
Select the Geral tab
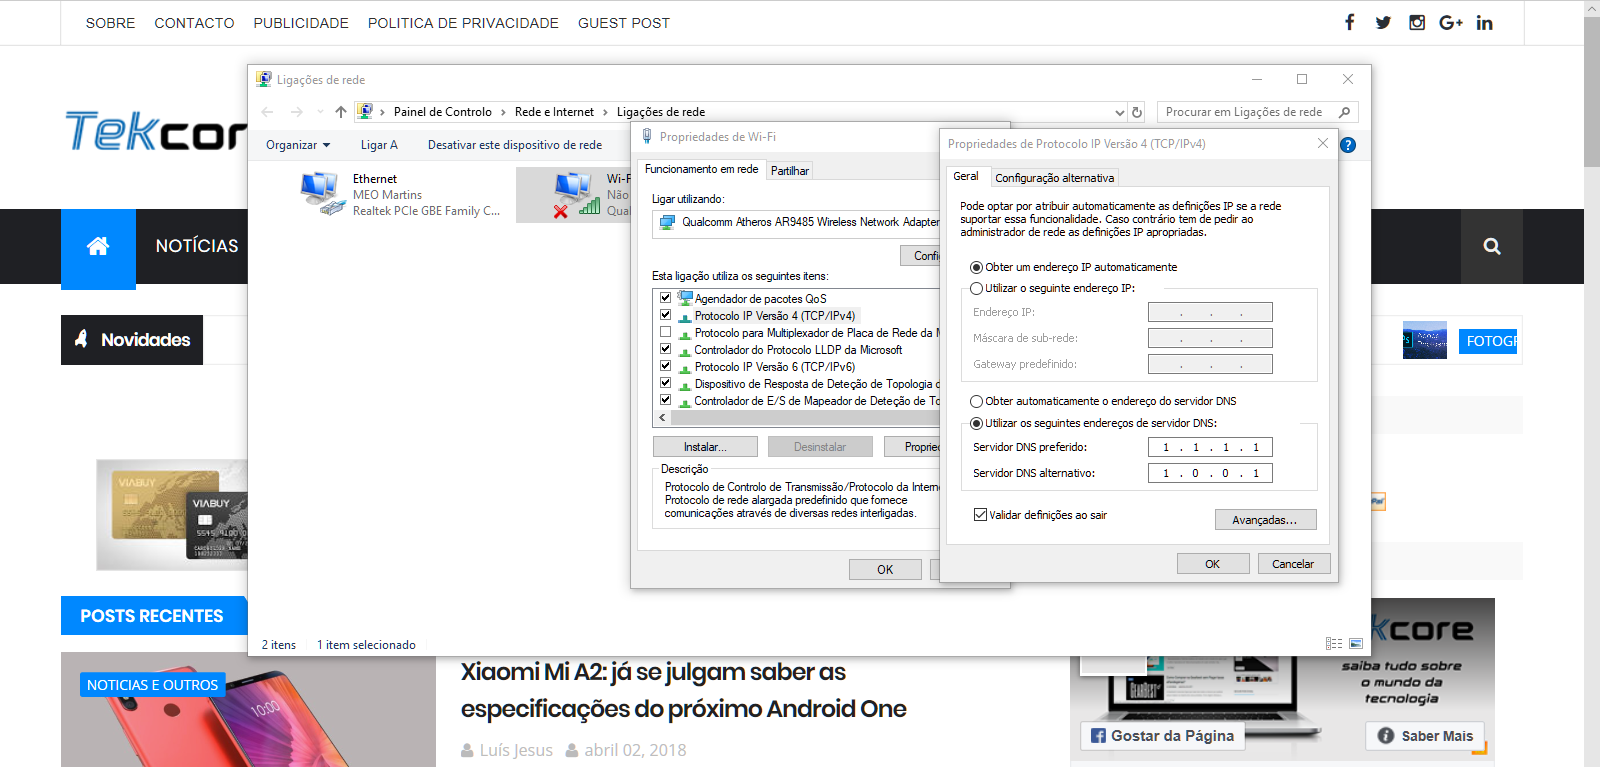(966, 176)
